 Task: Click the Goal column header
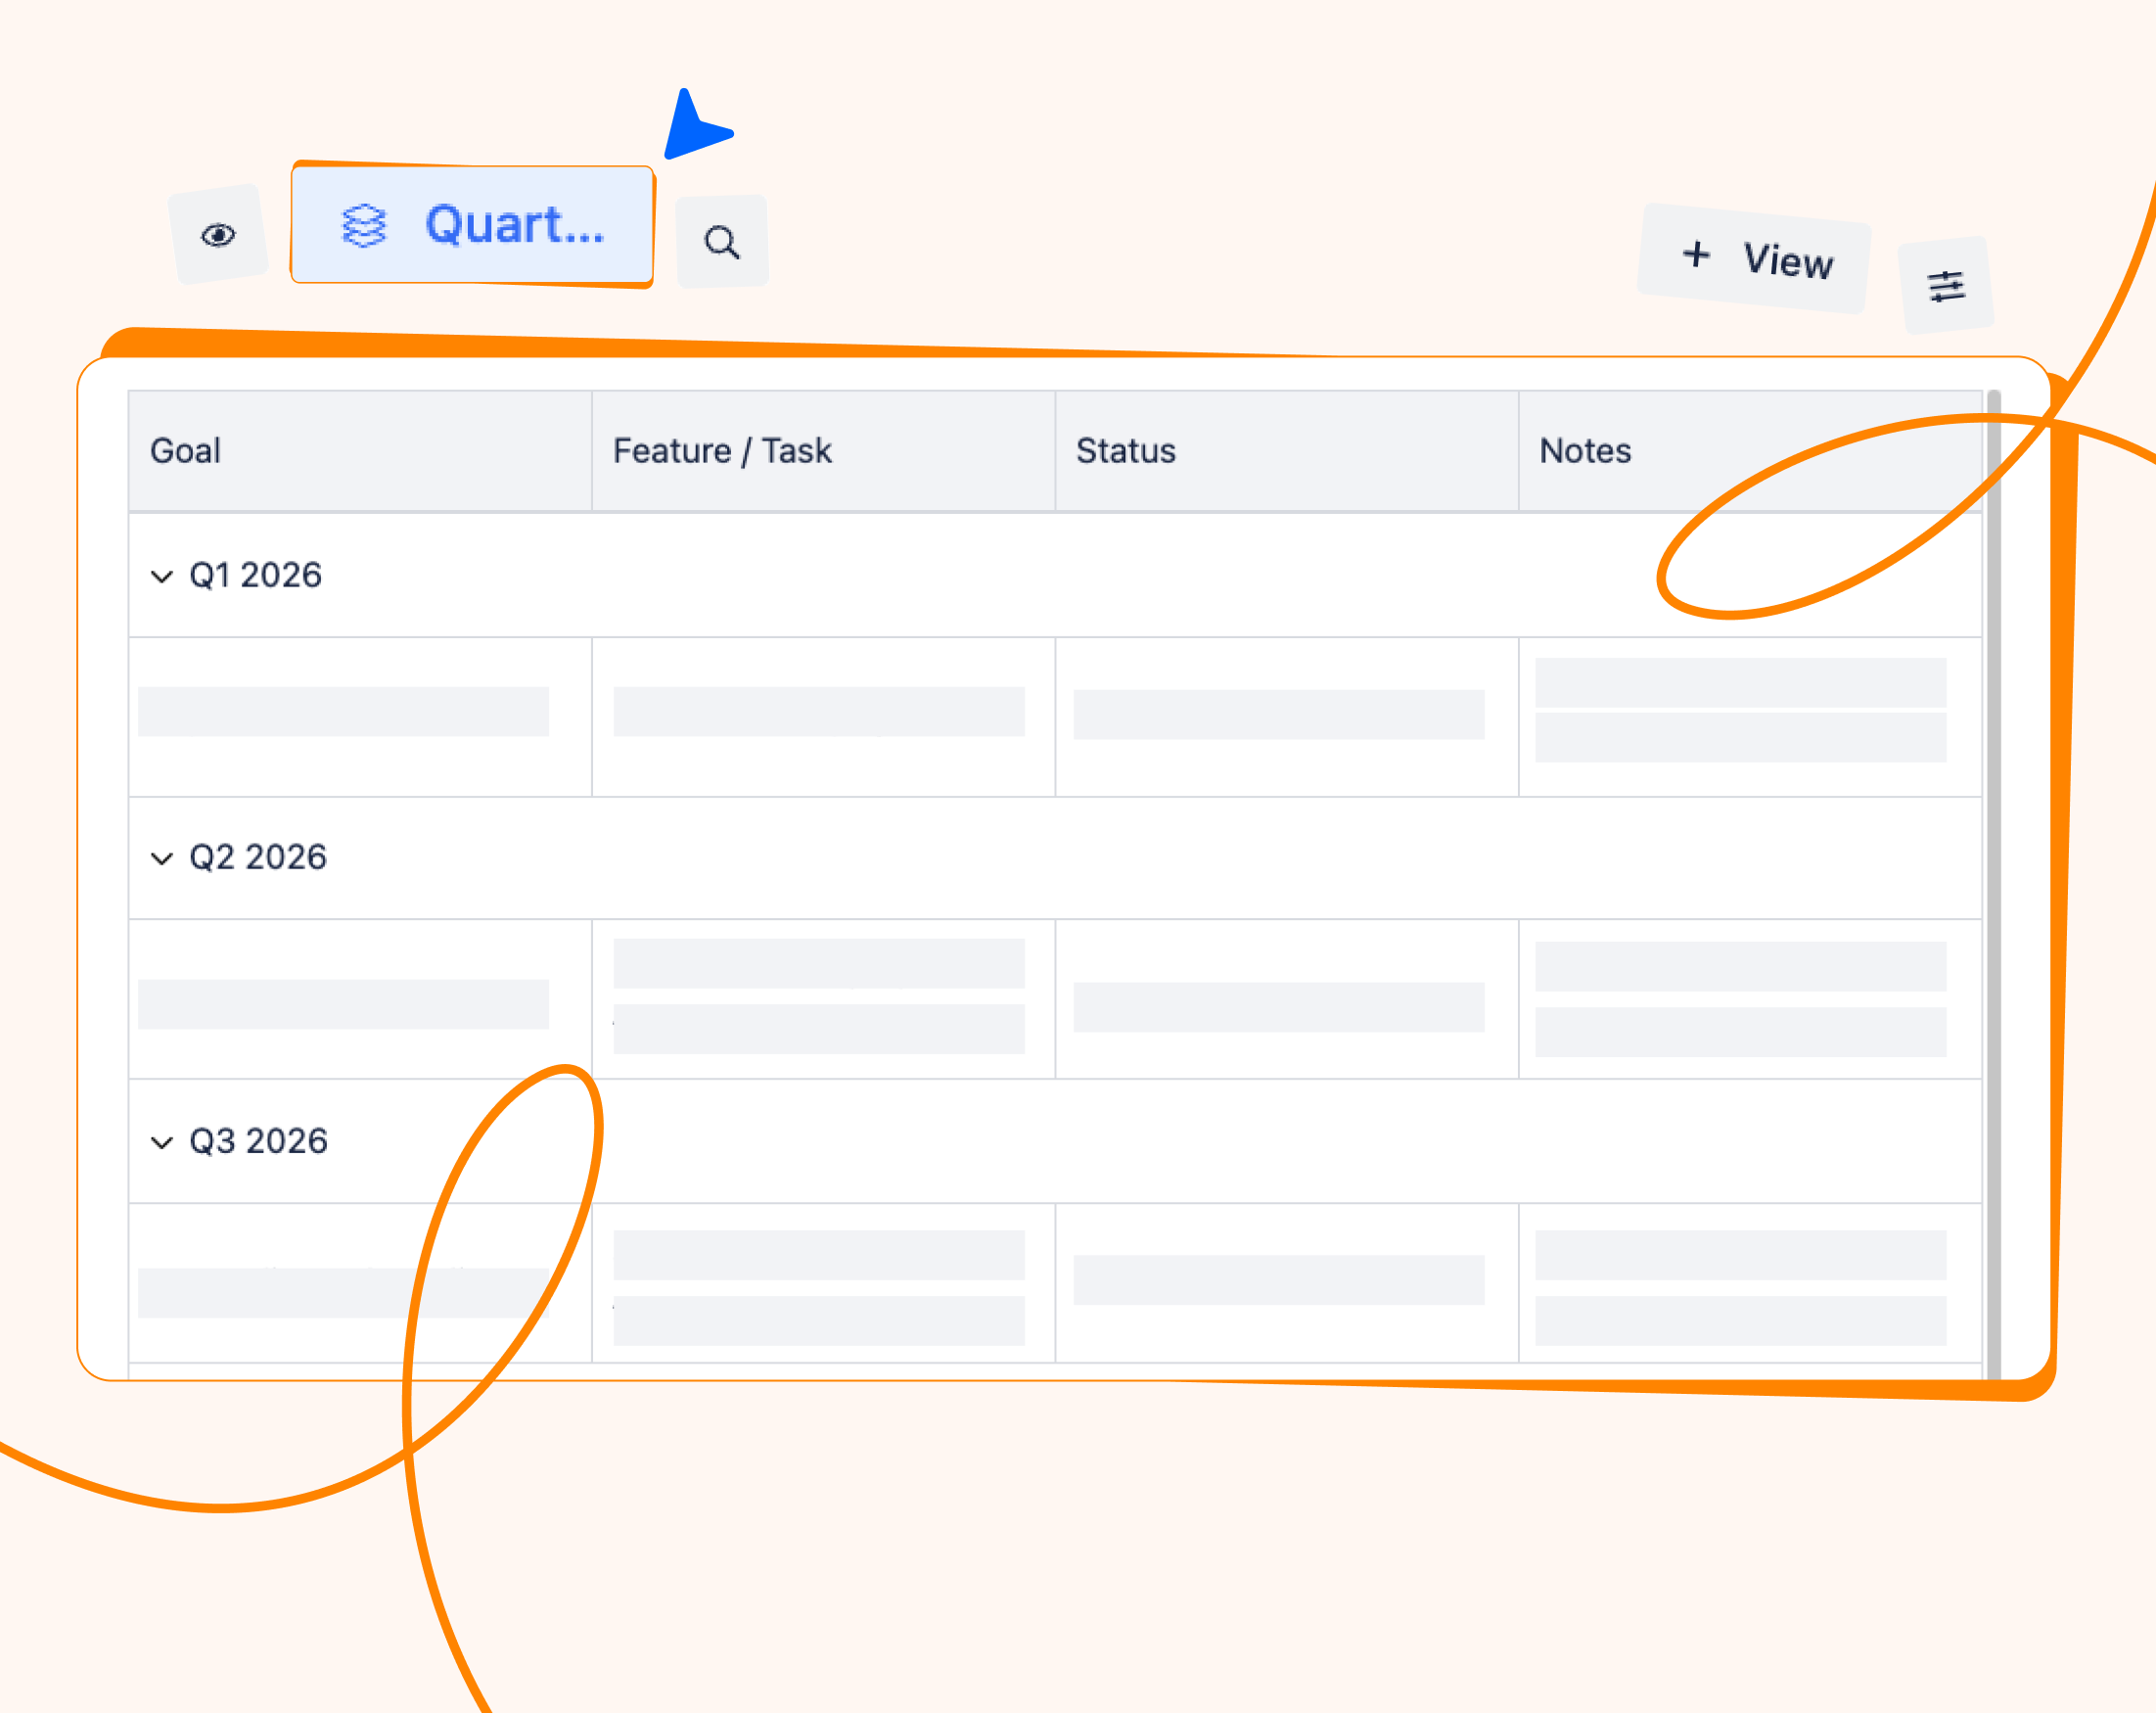point(186,451)
